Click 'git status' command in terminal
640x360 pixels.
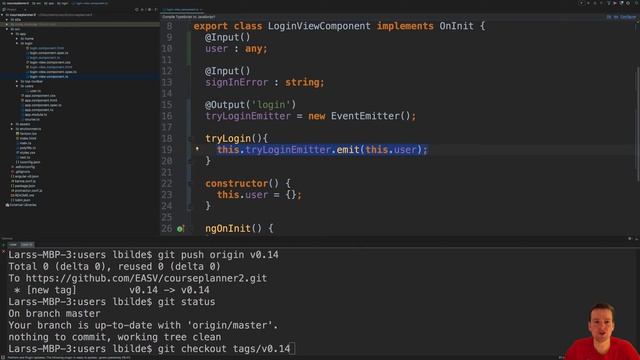(x=187, y=302)
